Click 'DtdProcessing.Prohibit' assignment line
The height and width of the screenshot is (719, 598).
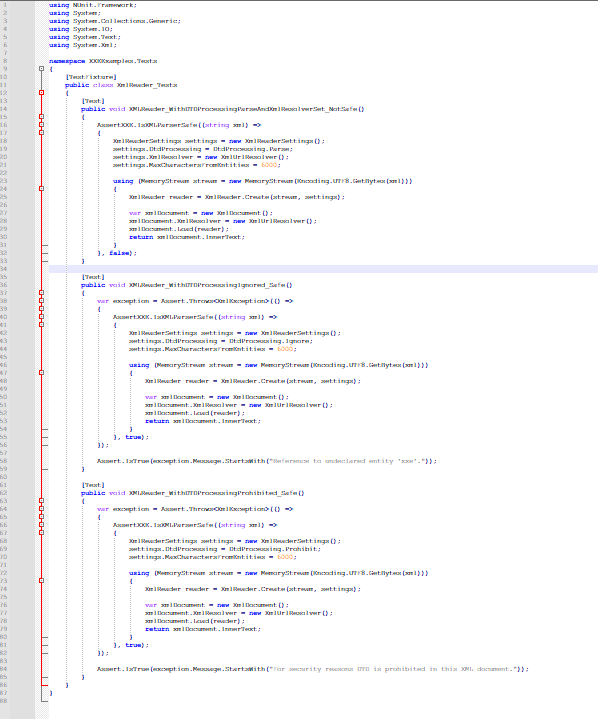pos(225,549)
